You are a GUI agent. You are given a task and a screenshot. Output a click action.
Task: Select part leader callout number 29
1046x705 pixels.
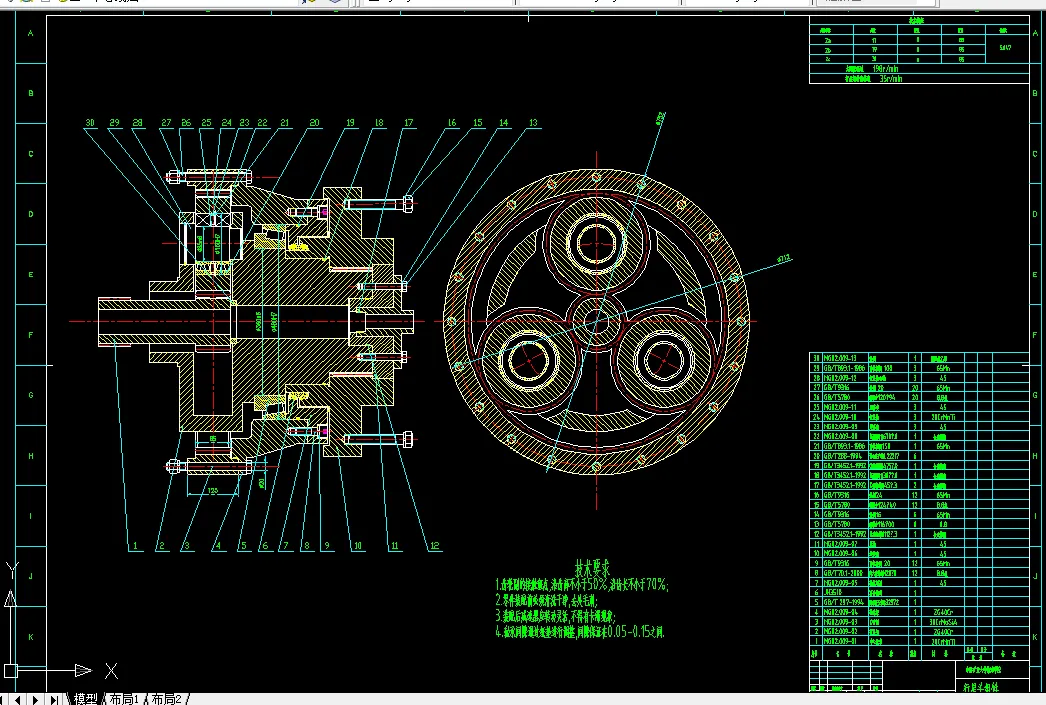click(x=115, y=123)
